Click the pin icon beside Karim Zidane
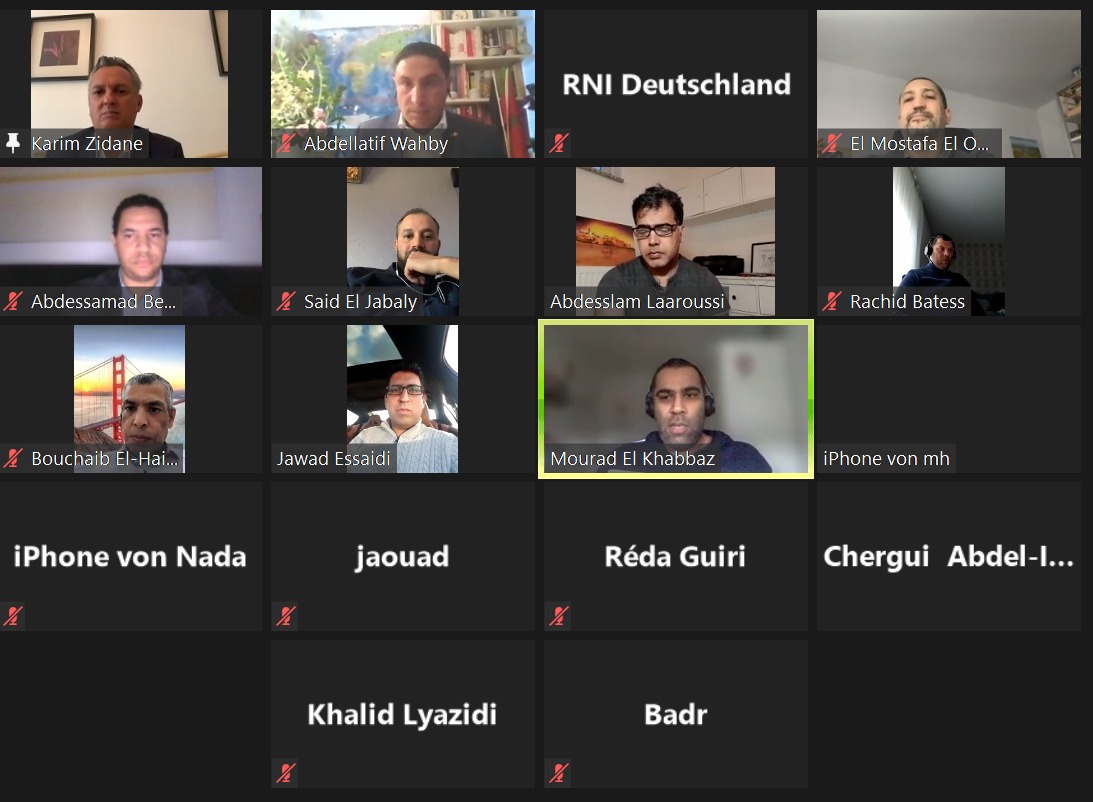Viewport: 1093px width, 802px height. [13, 143]
